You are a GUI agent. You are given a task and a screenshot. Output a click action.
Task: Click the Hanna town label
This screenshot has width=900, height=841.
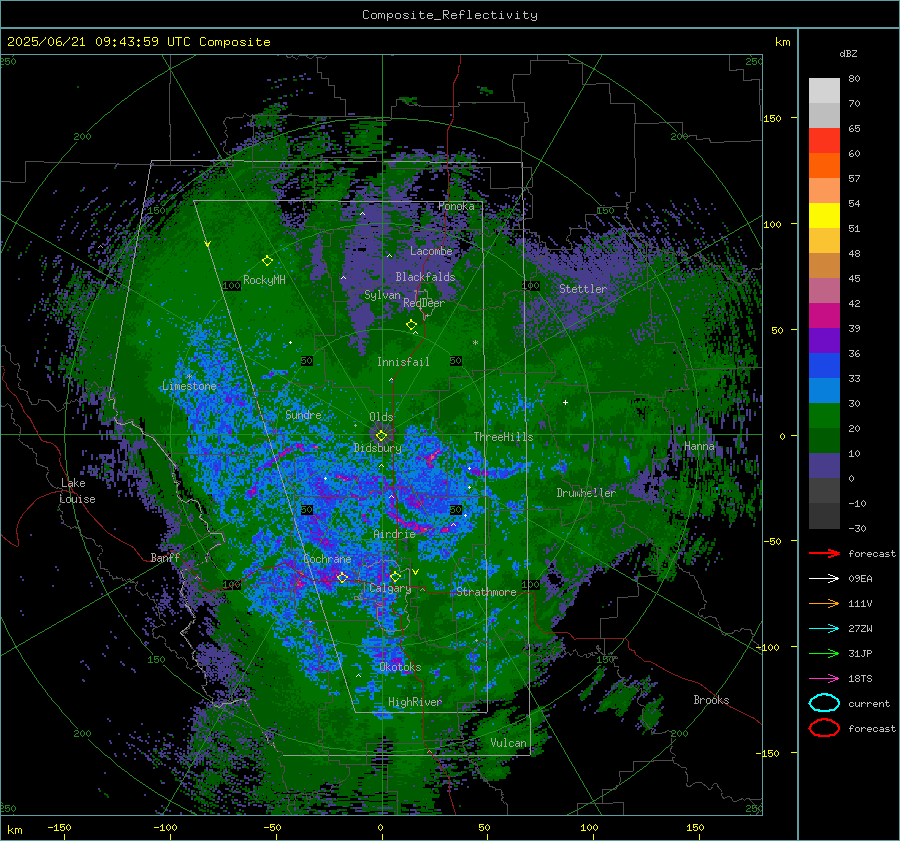[699, 446]
